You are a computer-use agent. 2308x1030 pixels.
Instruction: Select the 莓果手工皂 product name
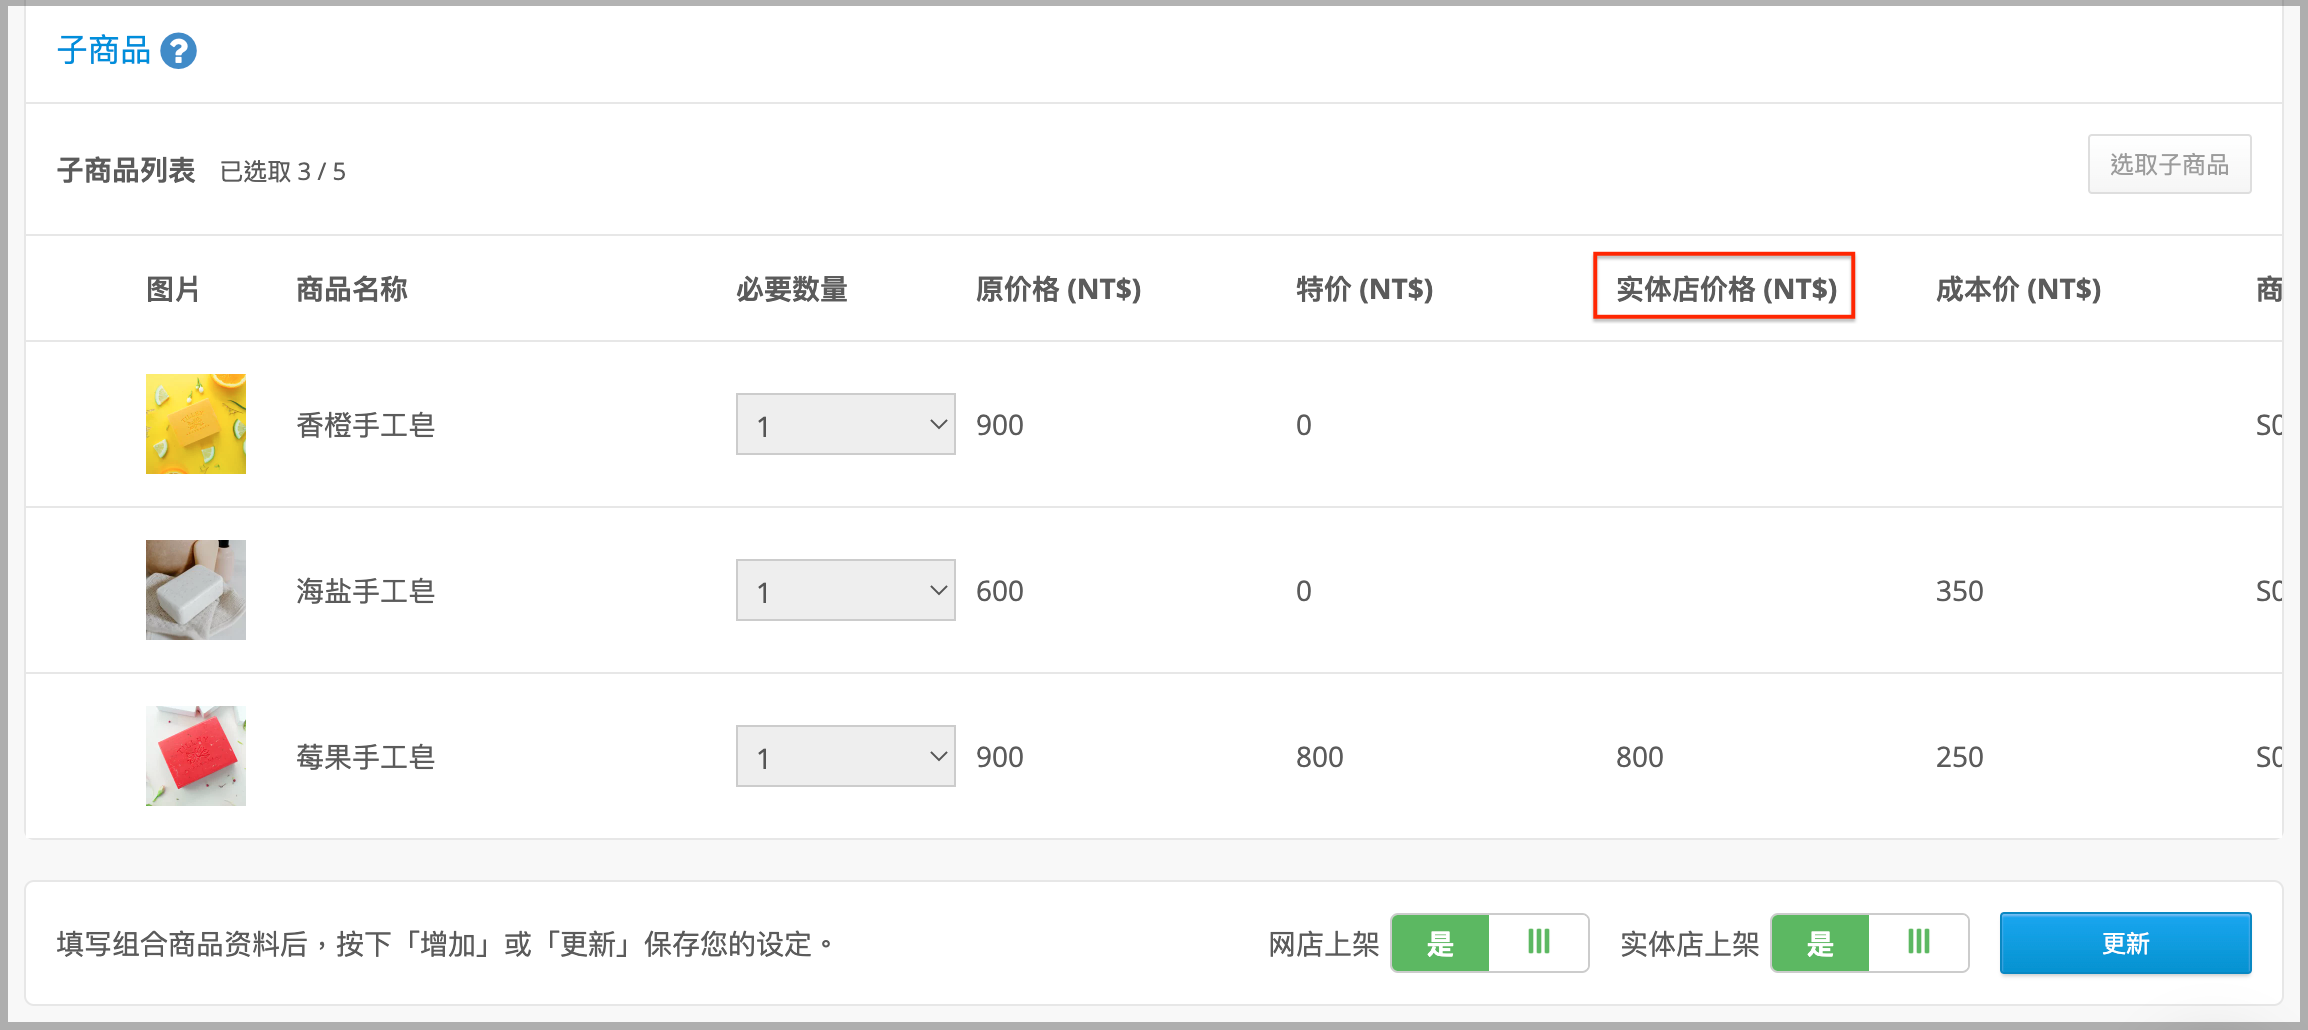366,757
